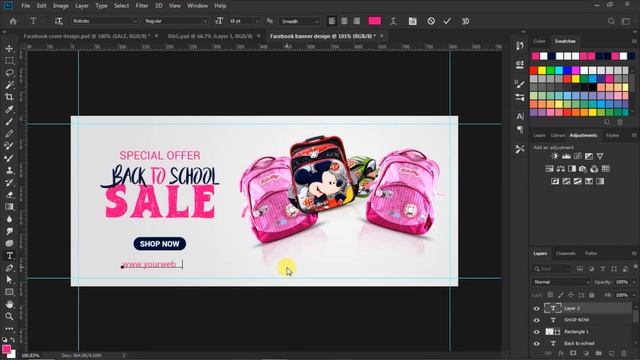Open the search icon at top right
Screen dimensions: 640x360
tap(611, 21)
